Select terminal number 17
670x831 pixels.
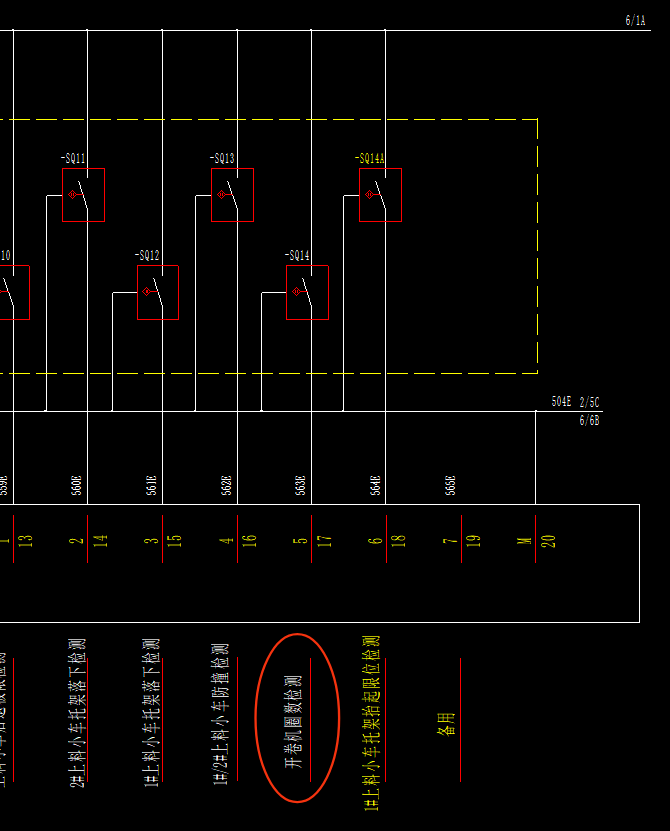click(324, 541)
